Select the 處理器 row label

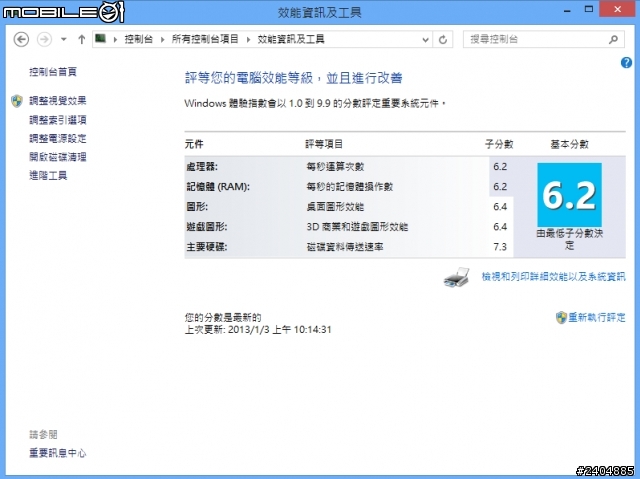pyautogui.click(x=202, y=166)
